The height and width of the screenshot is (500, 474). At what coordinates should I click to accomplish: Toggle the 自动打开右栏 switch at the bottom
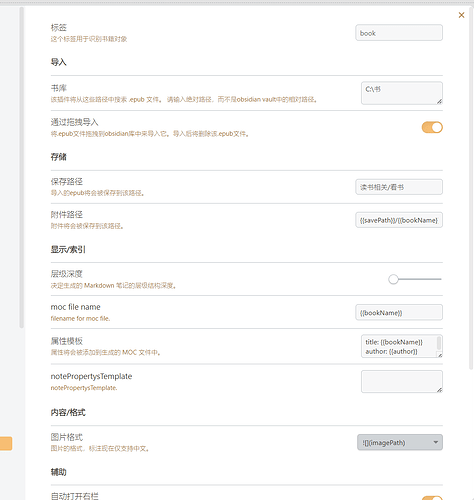point(432,498)
